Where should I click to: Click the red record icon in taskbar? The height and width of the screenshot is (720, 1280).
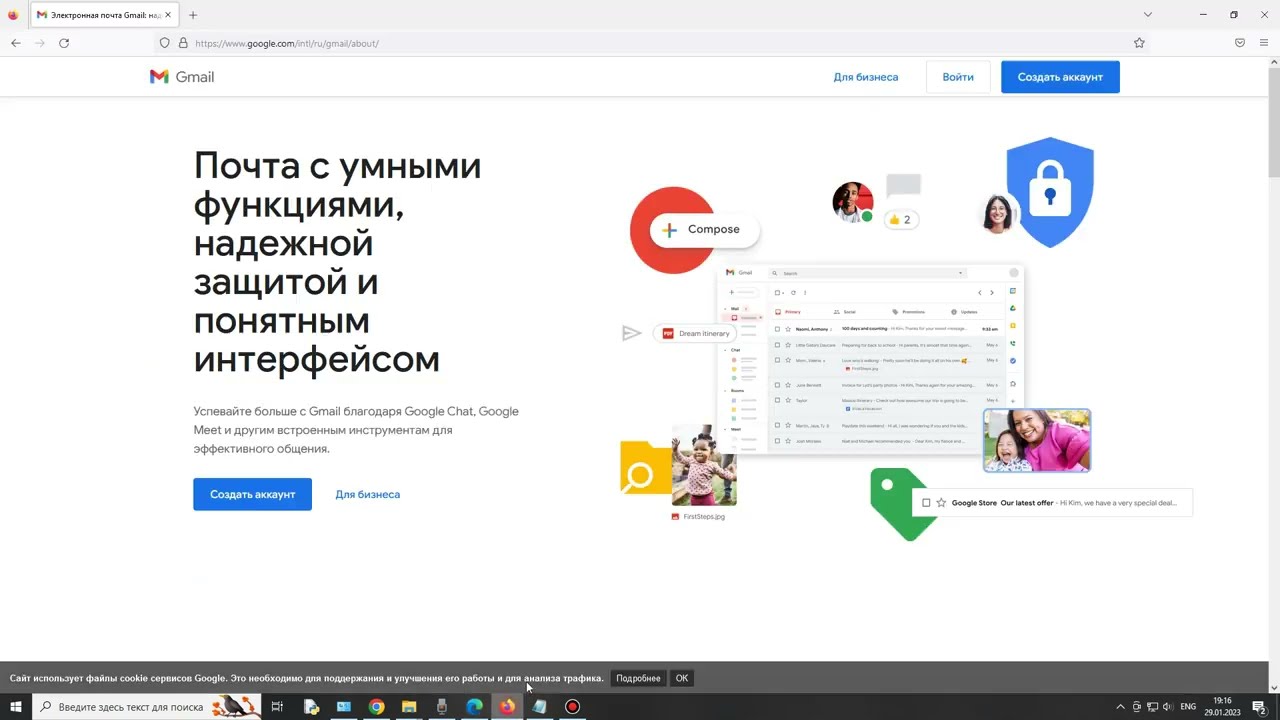click(x=572, y=707)
